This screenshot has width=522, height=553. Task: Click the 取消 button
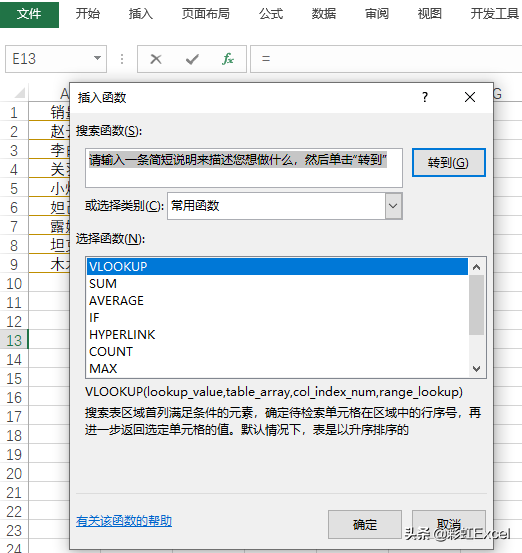[x=449, y=524]
